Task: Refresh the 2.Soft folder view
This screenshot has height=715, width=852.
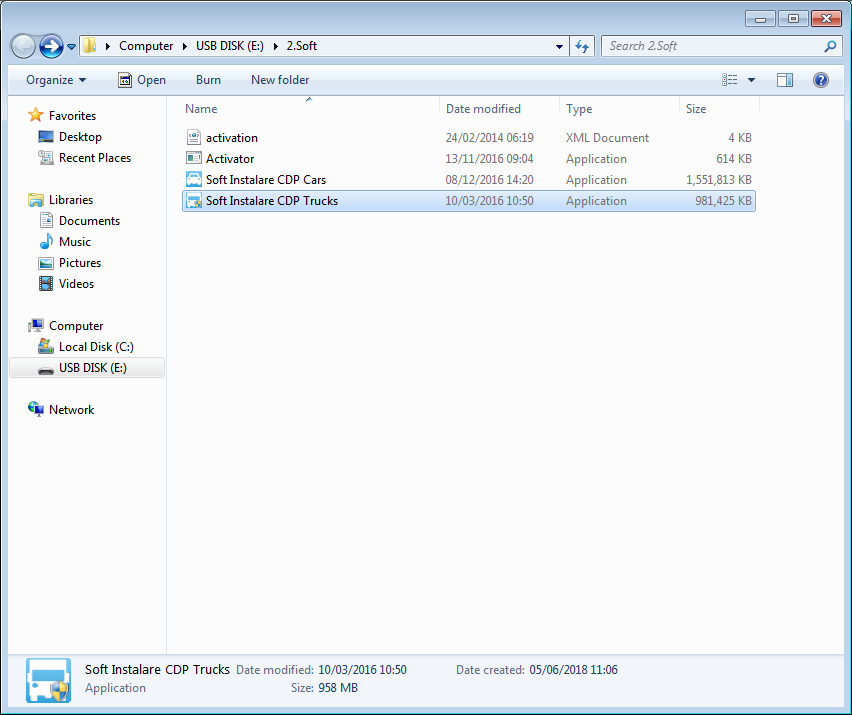Action: tap(582, 47)
